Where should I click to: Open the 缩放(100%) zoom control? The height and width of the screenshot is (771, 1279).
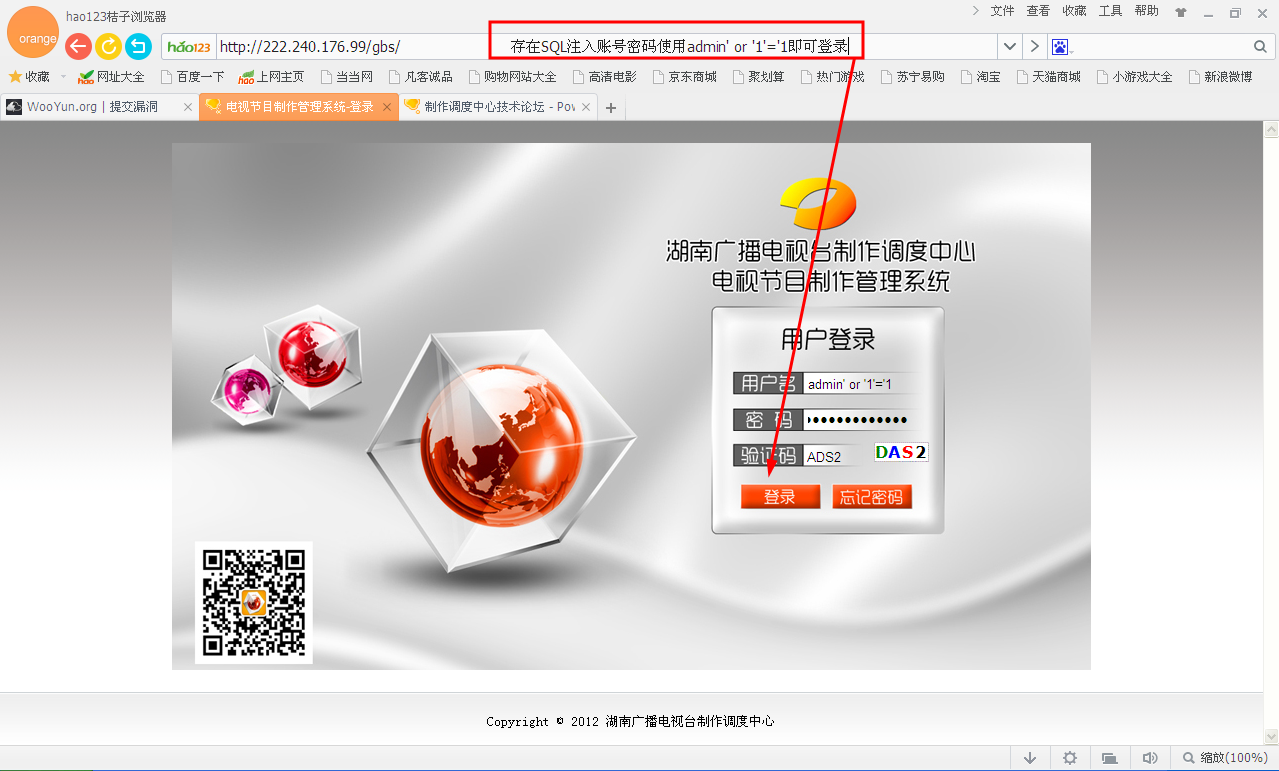point(1225,758)
